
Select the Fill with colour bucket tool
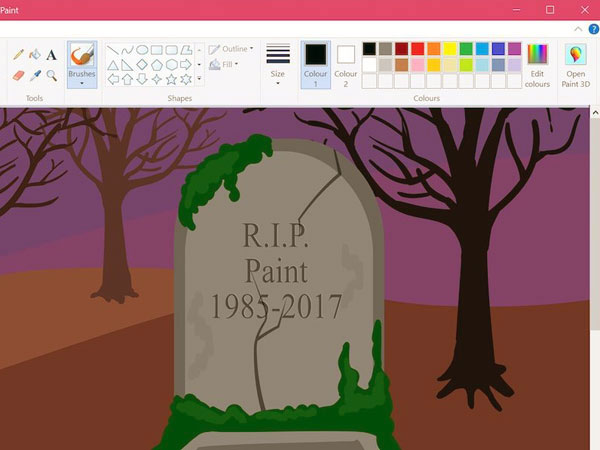pos(35,55)
